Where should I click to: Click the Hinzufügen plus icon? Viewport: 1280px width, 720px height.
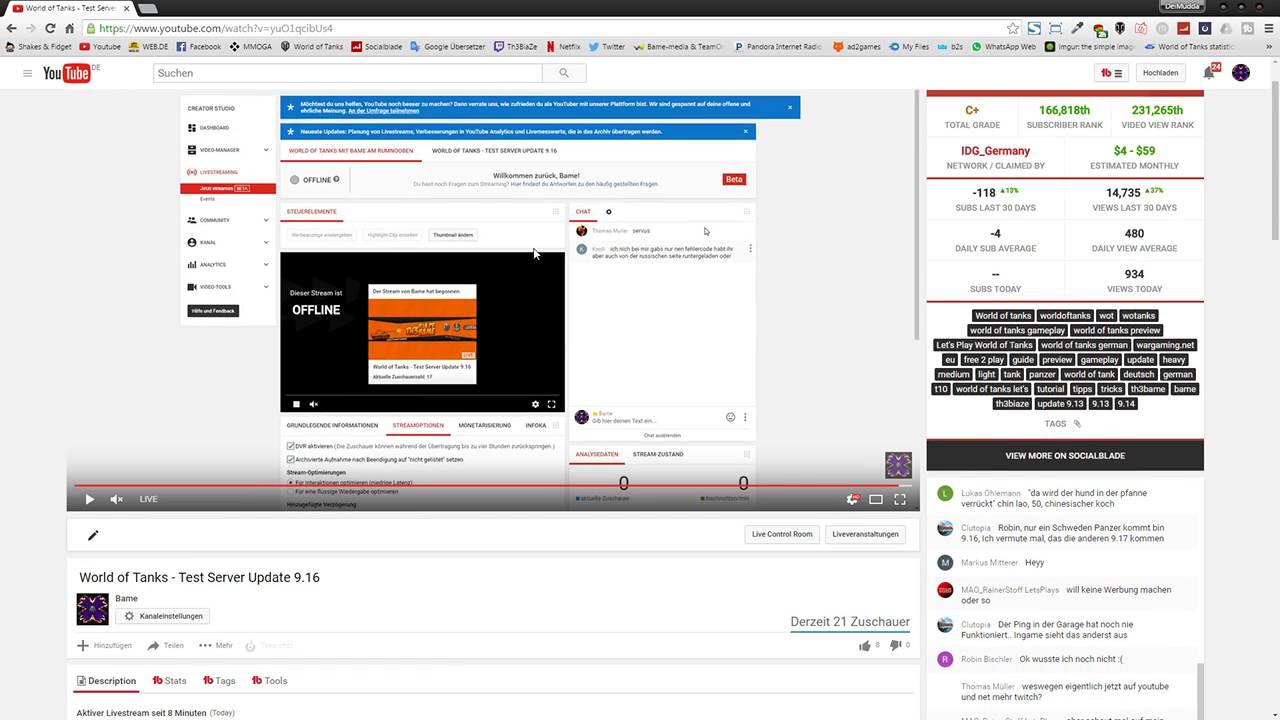(83, 646)
